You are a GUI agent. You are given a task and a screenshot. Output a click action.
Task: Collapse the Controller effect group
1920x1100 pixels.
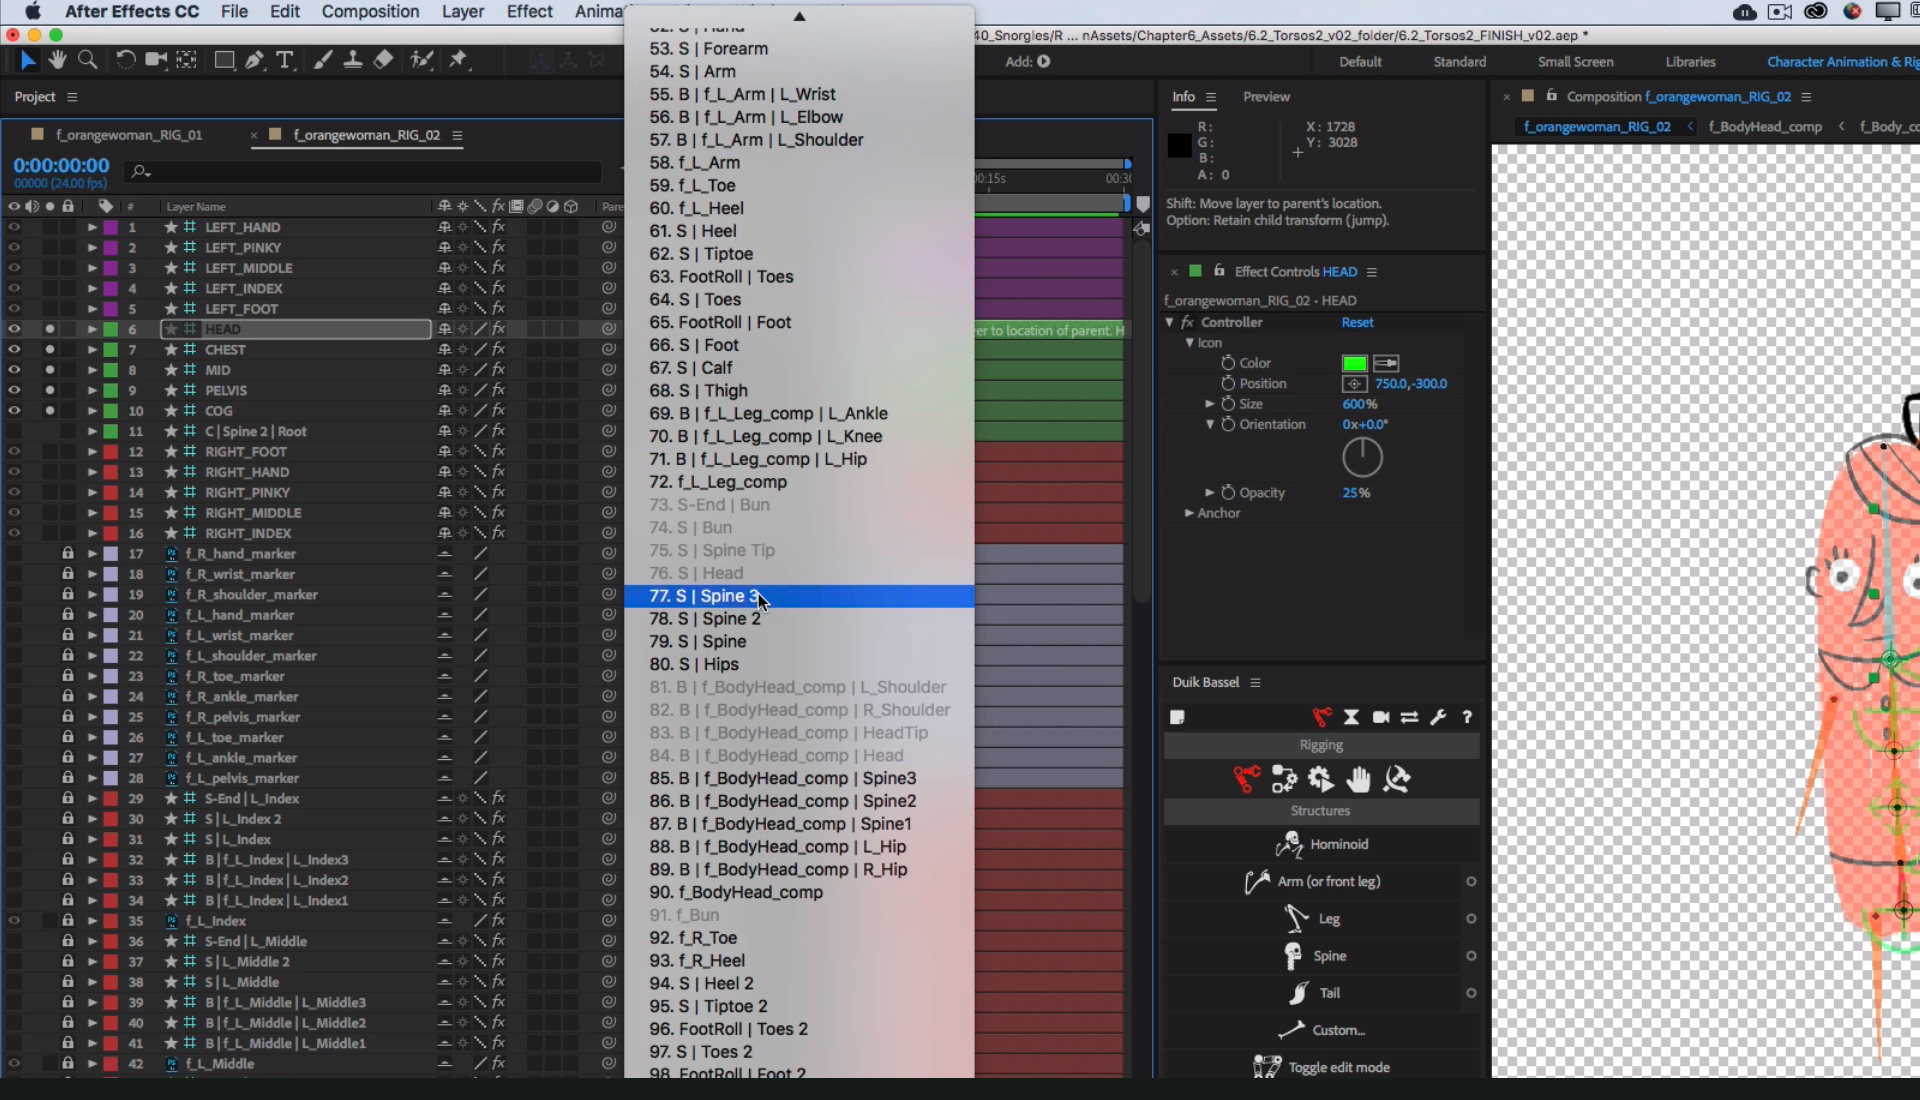pos(1169,322)
